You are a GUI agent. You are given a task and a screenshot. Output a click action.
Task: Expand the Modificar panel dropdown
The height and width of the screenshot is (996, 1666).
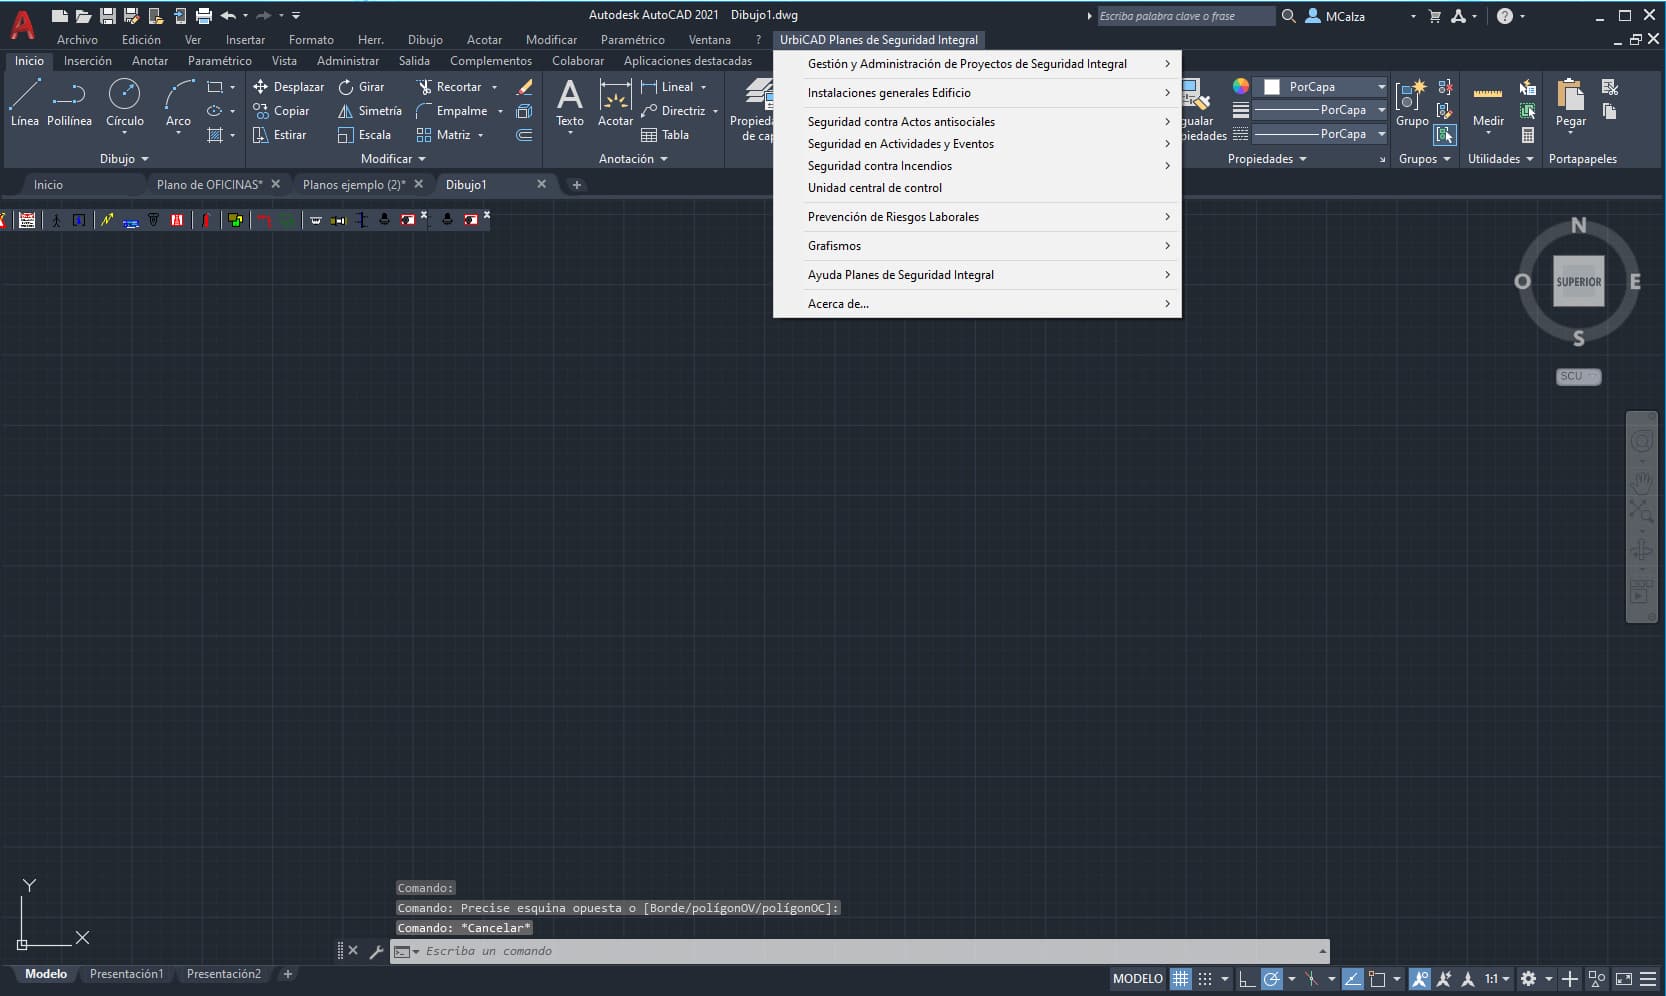click(x=393, y=159)
